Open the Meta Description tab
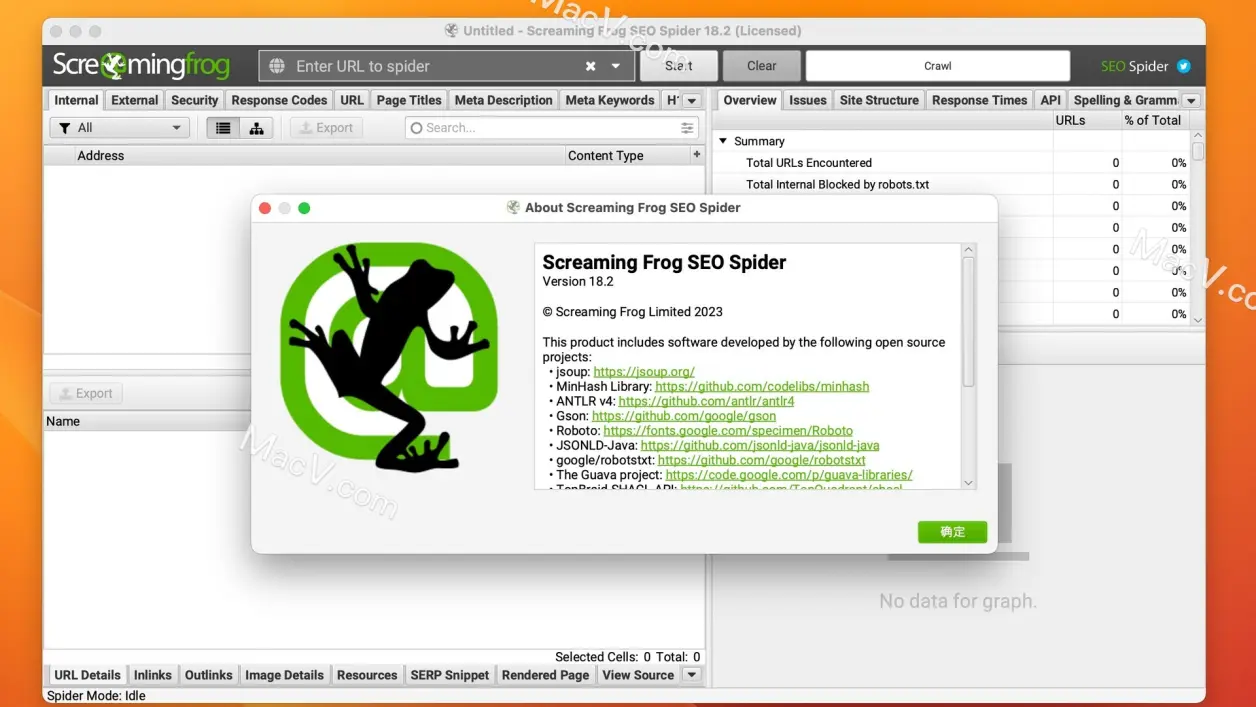Viewport: 1256px width, 707px height. coord(503,100)
